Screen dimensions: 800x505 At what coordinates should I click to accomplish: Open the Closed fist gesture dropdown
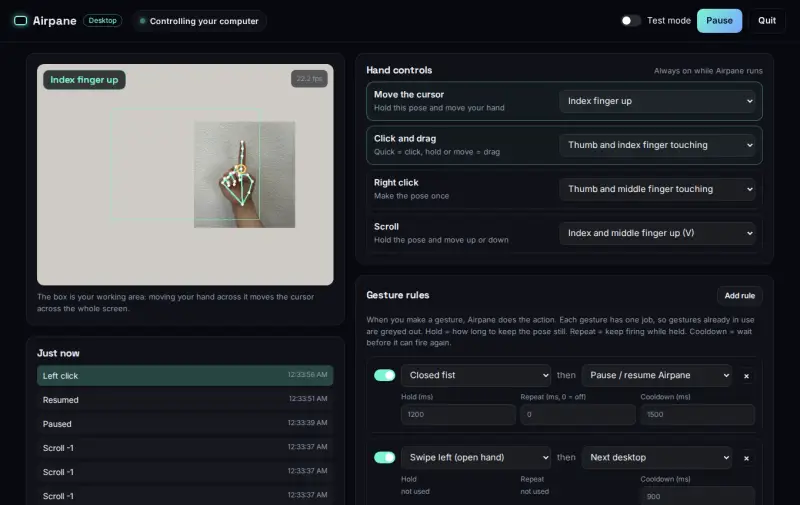coord(476,375)
